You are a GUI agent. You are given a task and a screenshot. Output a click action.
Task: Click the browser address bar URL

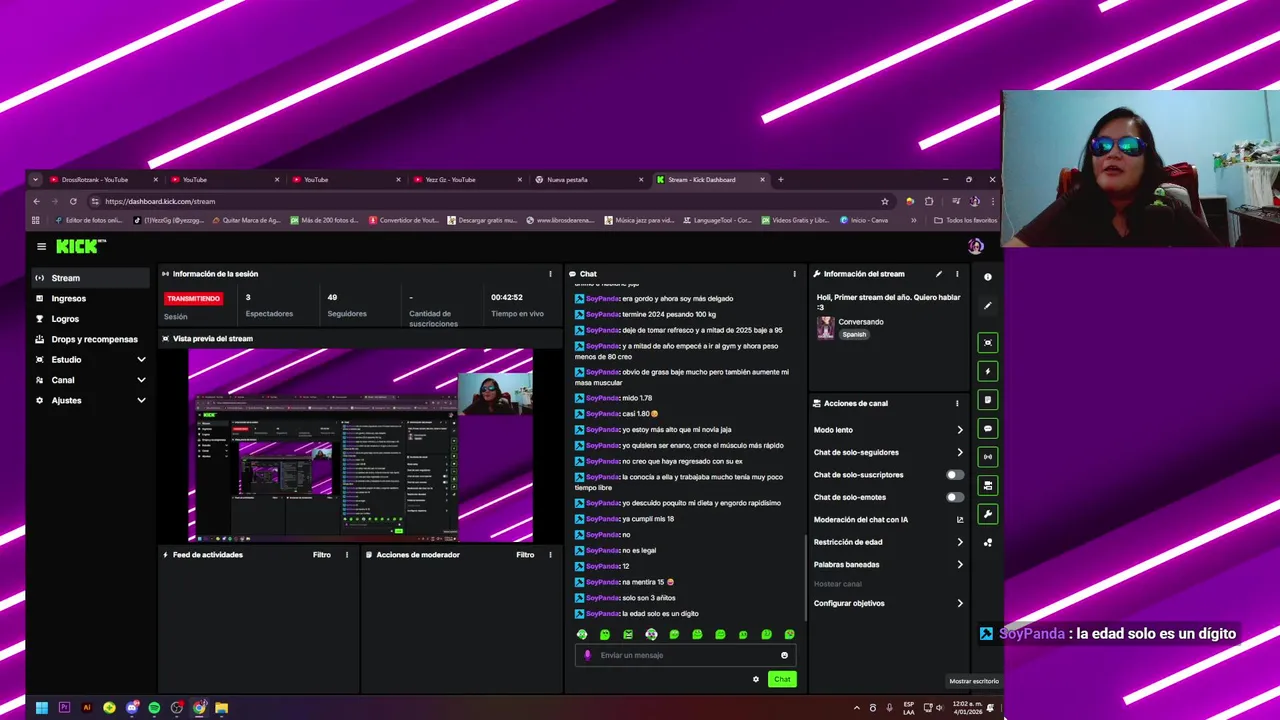coord(160,201)
